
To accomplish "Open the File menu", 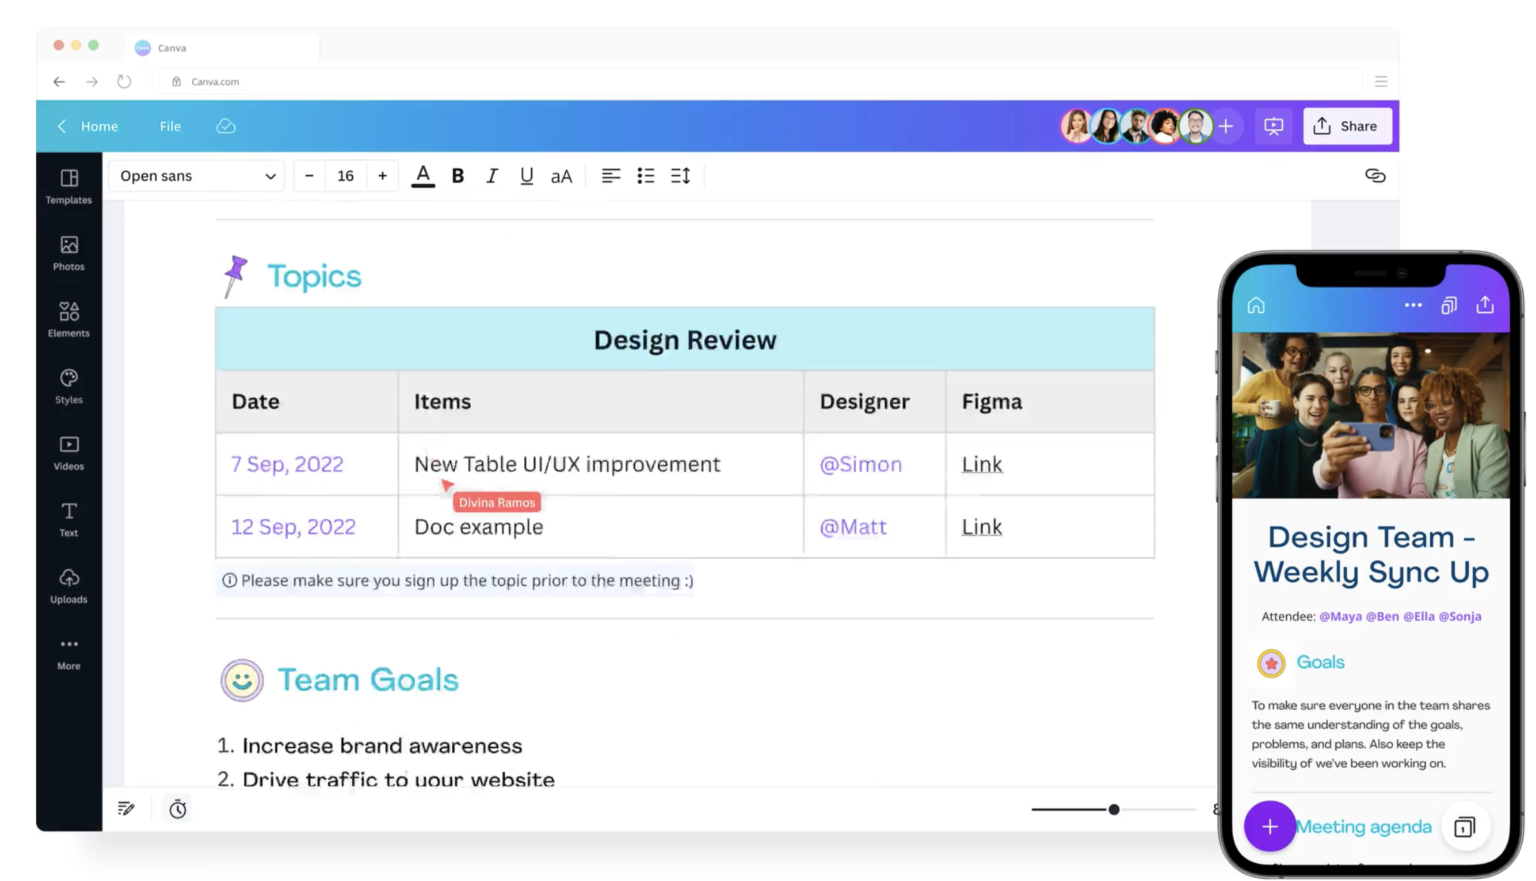I will pos(170,126).
